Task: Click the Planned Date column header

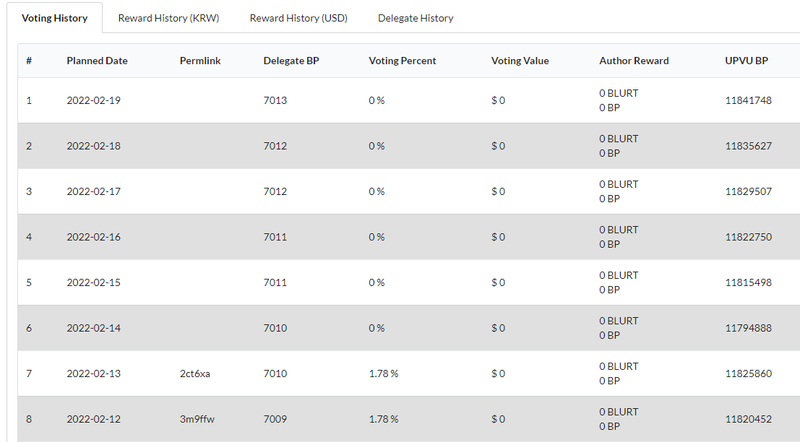Action: pyautogui.click(x=97, y=61)
